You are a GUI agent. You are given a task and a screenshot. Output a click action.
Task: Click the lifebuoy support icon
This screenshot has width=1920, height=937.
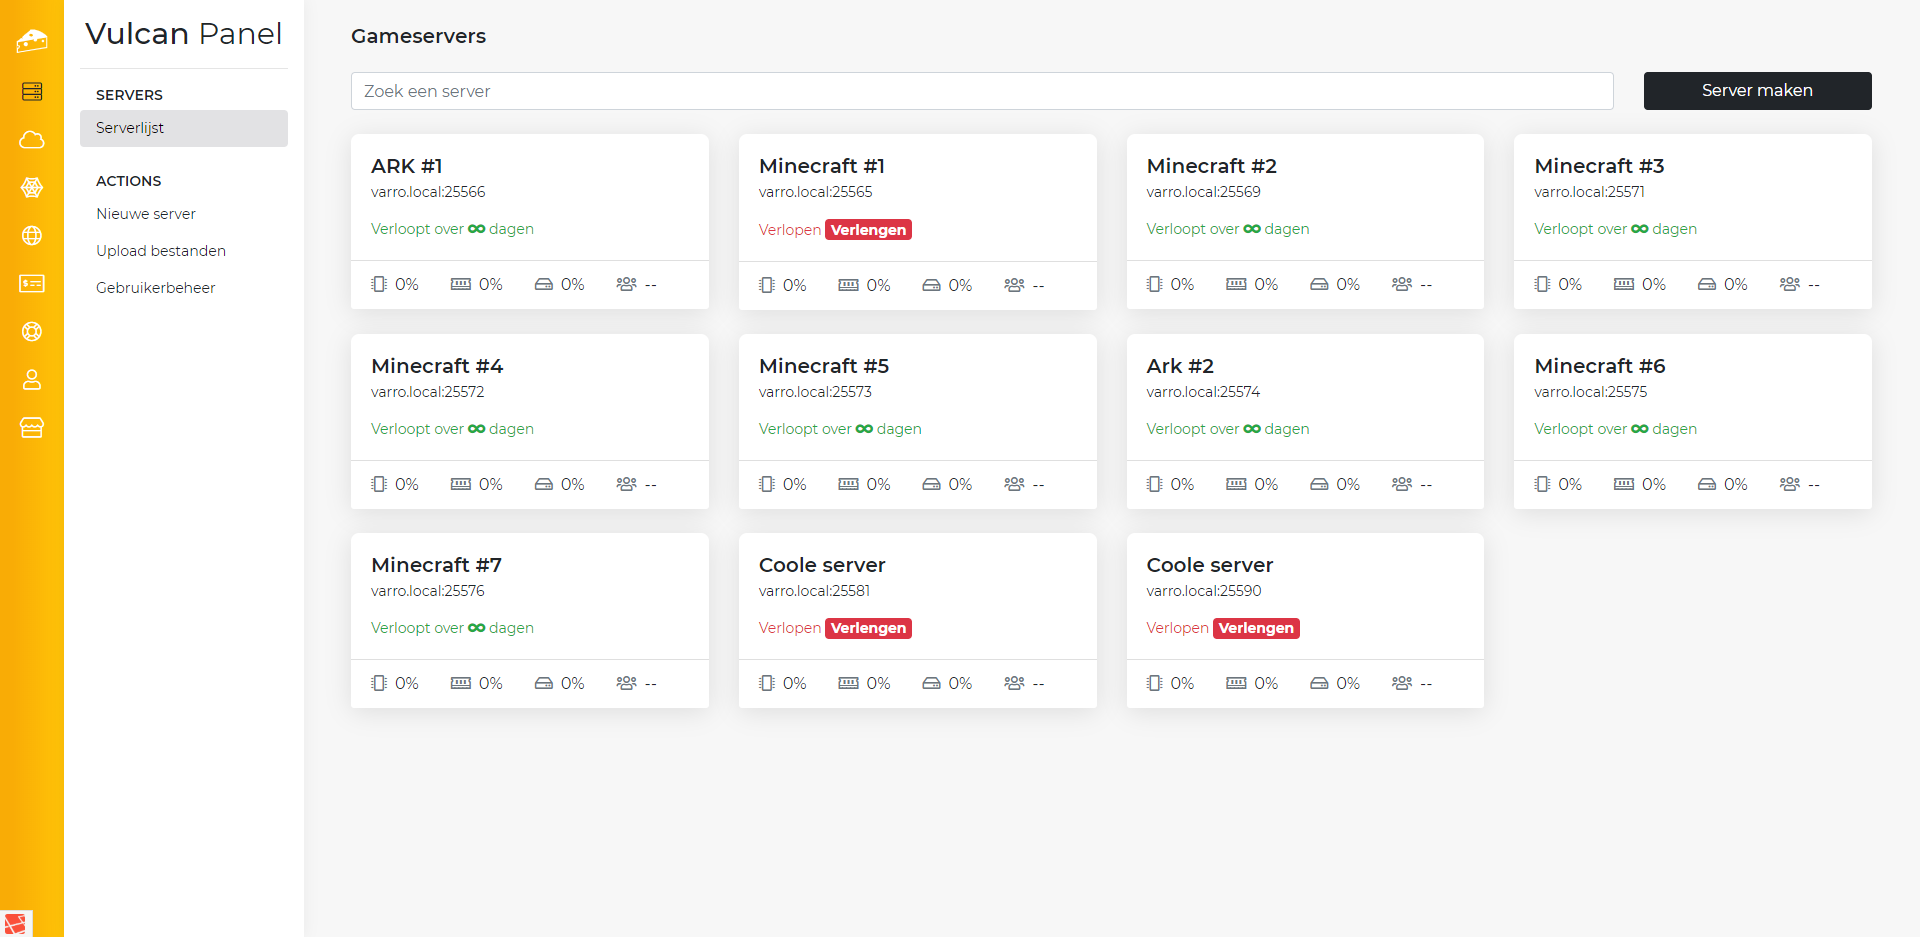pos(32,332)
